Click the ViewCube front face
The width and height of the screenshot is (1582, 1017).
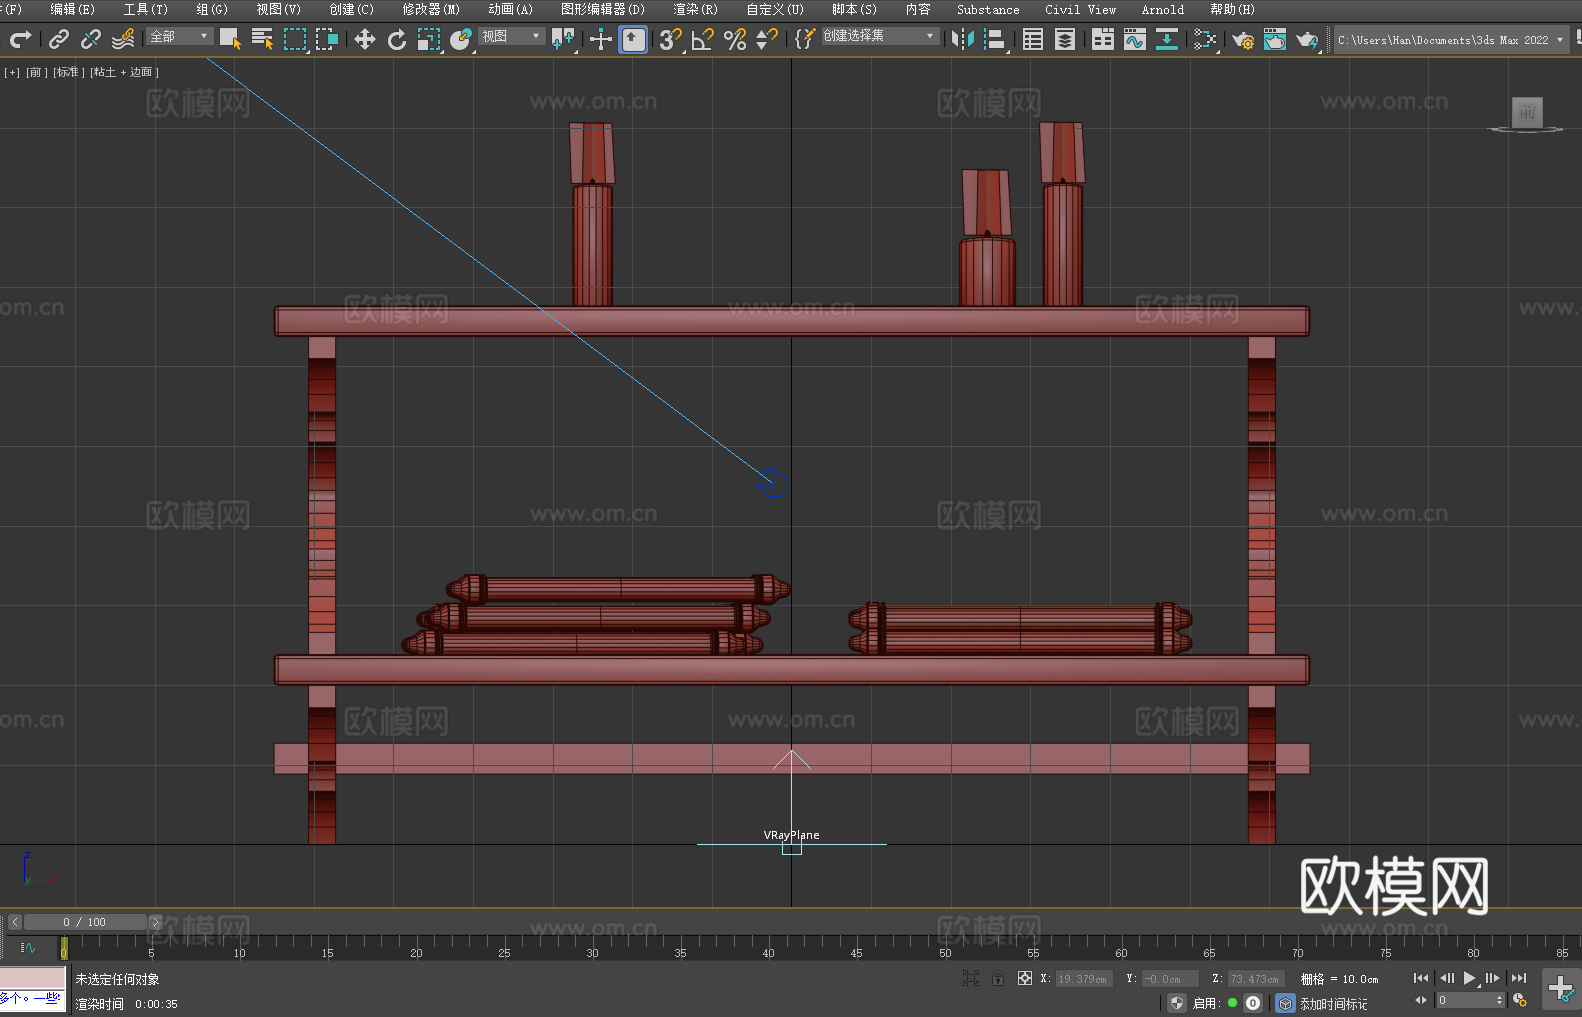(x=1527, y=112)
